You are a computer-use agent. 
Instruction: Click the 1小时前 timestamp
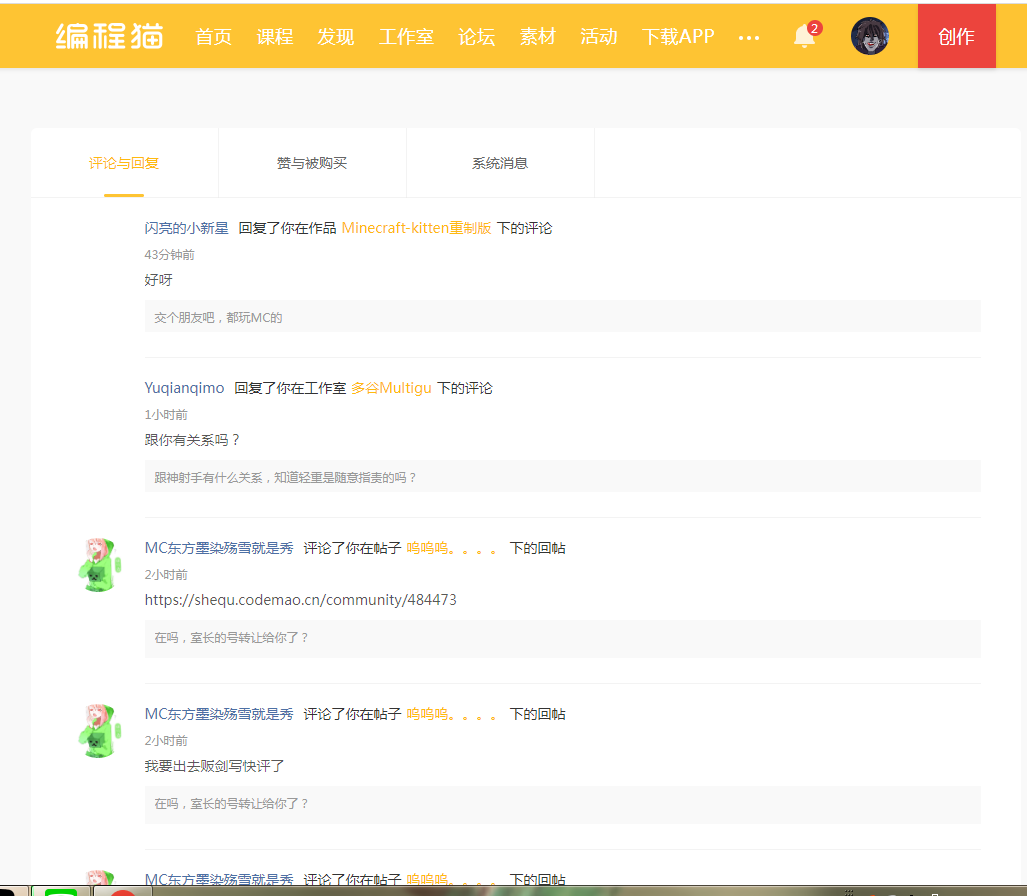[166, 415]
